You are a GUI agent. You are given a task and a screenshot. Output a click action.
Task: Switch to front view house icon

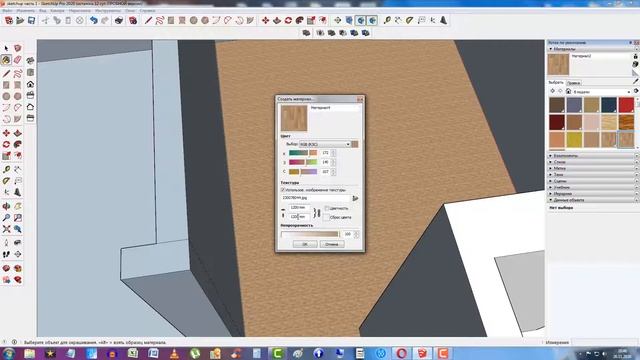[30, 84]
